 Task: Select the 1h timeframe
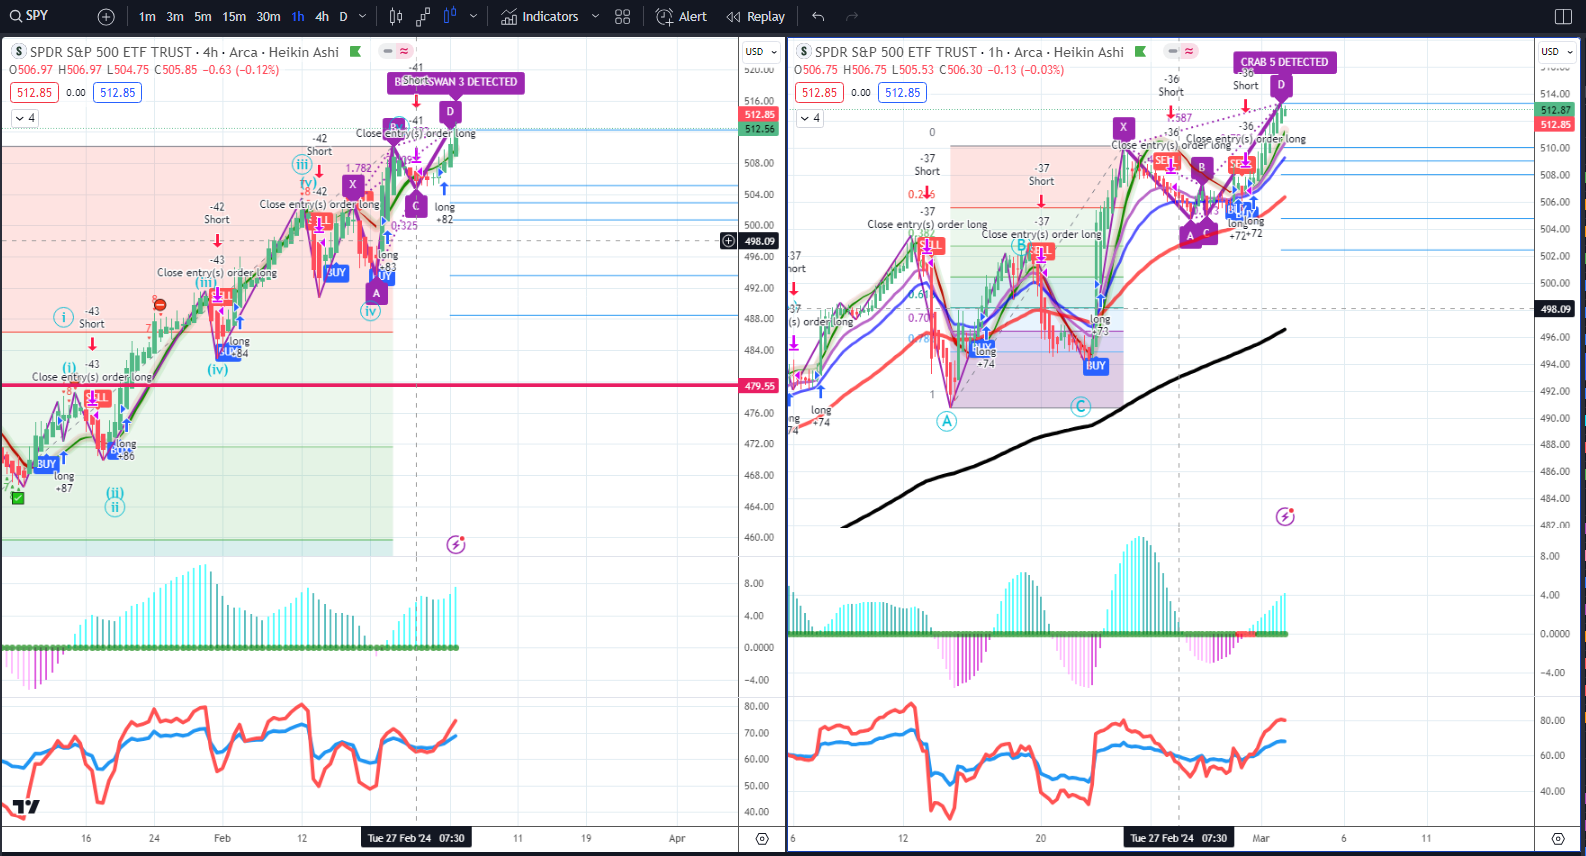[298, 17]
